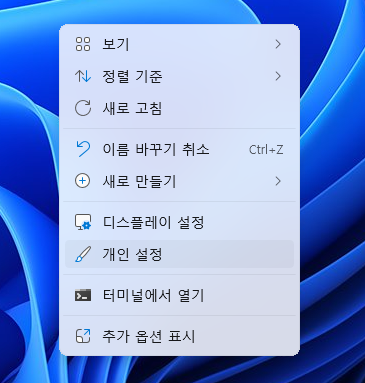This screenshot has width=365, height=383.
Task: Expand the 새로 만들기 submenu chevron
Action: 278,181
